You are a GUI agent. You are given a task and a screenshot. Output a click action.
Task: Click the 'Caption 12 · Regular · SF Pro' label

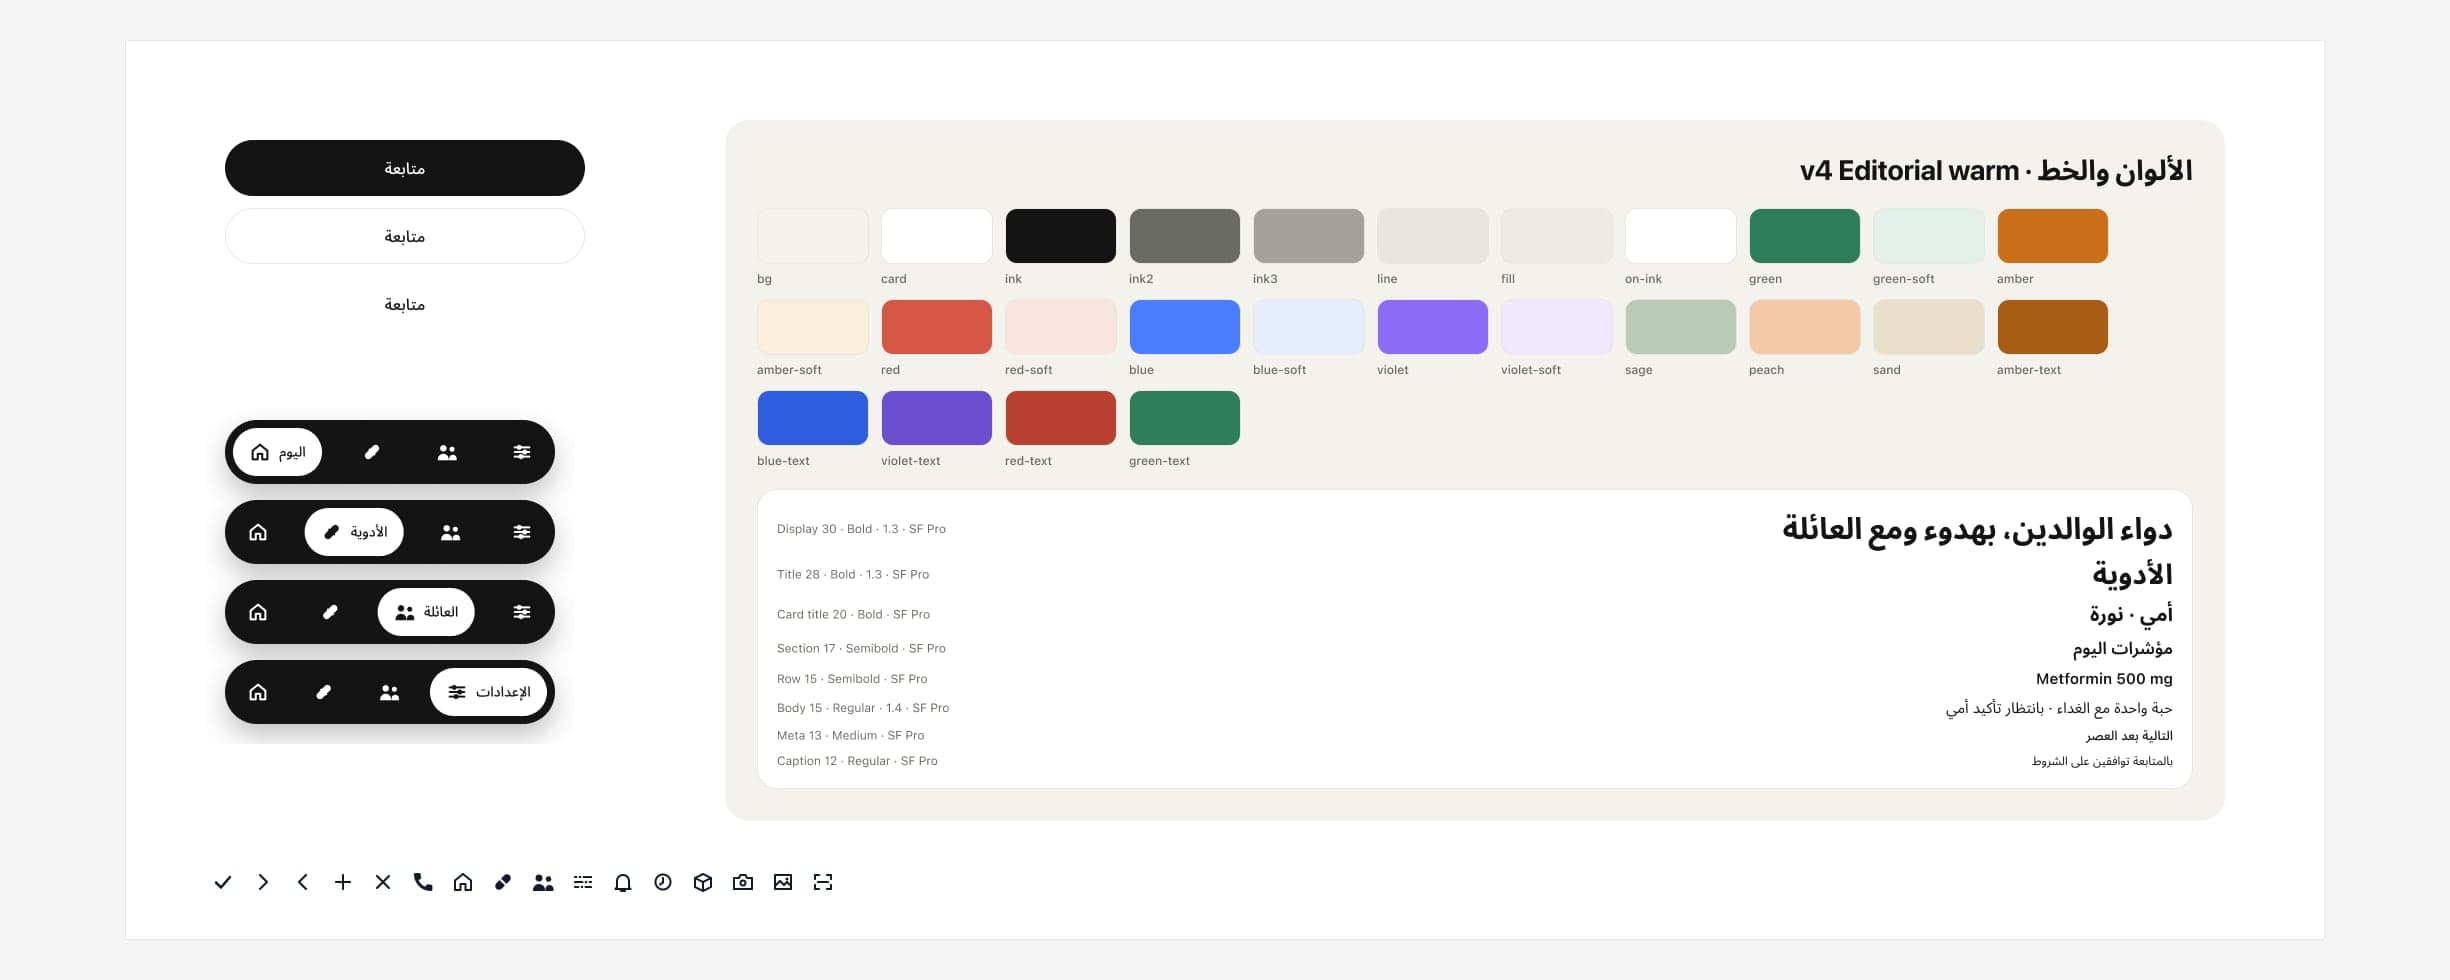pyautogui.click(x=857, y=761)
